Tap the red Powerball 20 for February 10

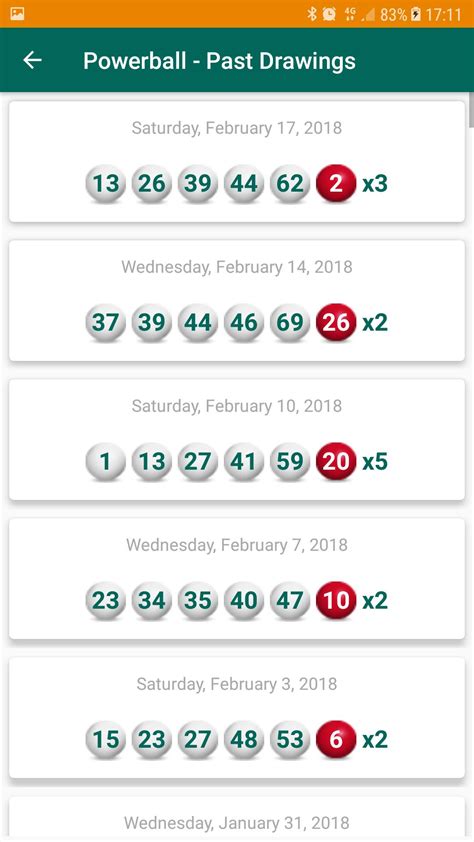click(336, 461)
